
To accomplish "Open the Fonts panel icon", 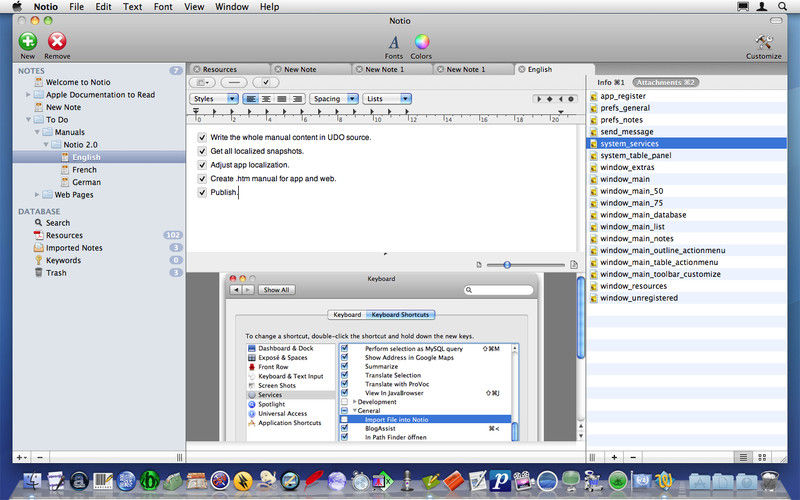I will [393, 42].
